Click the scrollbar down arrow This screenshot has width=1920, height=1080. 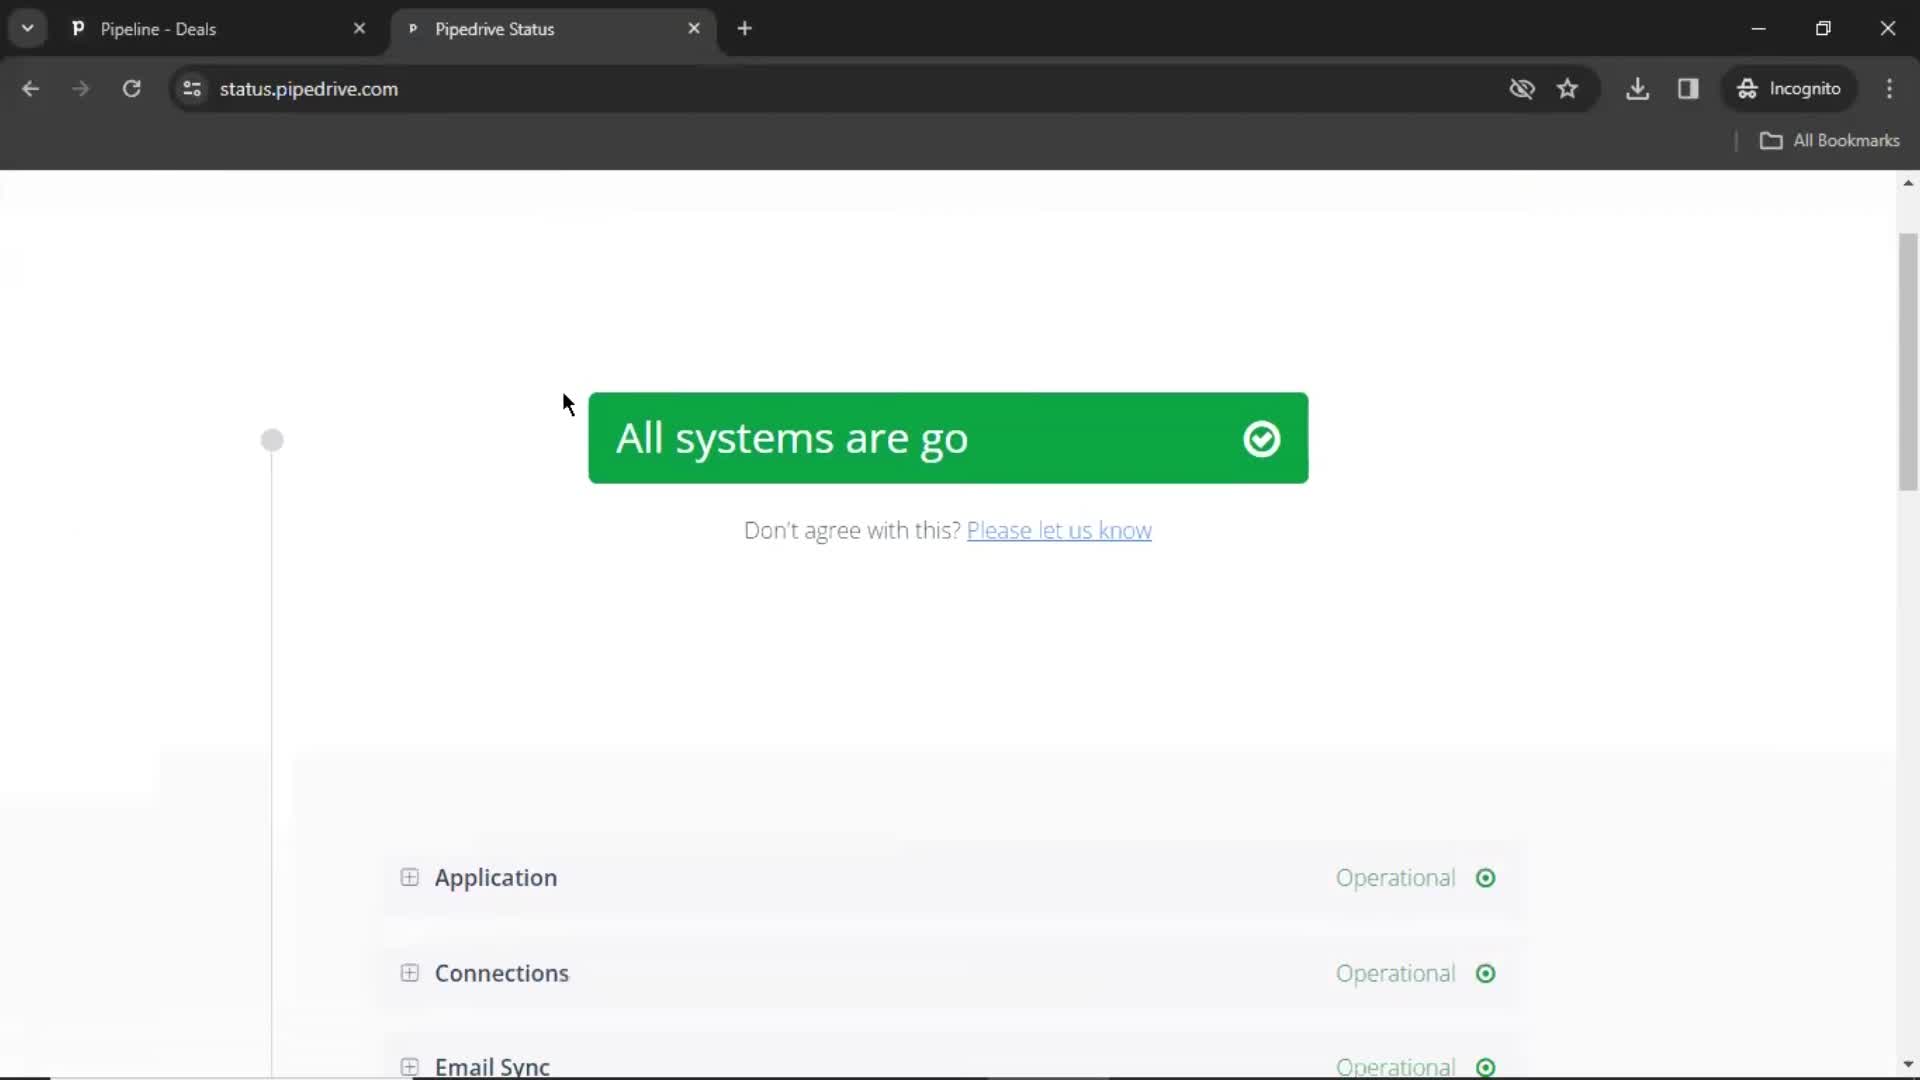(1908, 1064)
